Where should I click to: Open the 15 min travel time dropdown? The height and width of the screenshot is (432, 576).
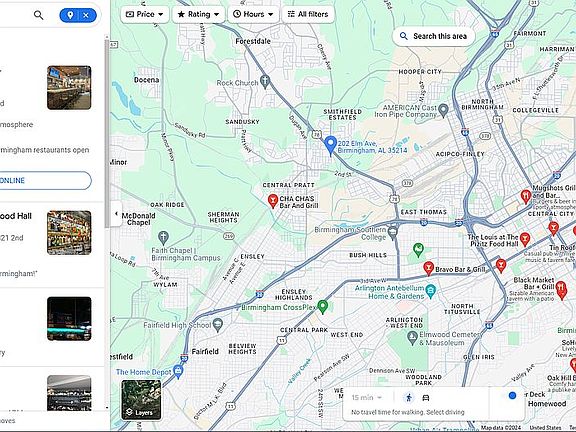(367, 398)
